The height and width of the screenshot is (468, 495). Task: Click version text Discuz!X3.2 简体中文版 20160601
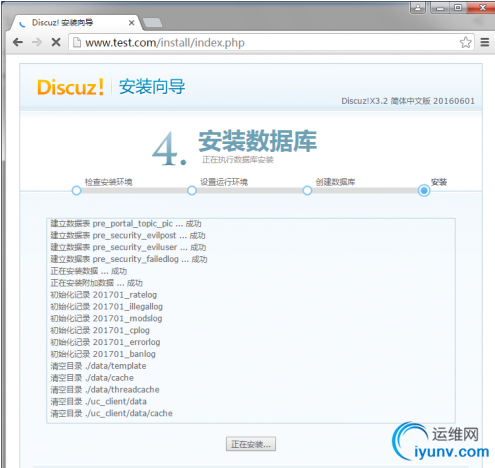click(x=408, y=101)
